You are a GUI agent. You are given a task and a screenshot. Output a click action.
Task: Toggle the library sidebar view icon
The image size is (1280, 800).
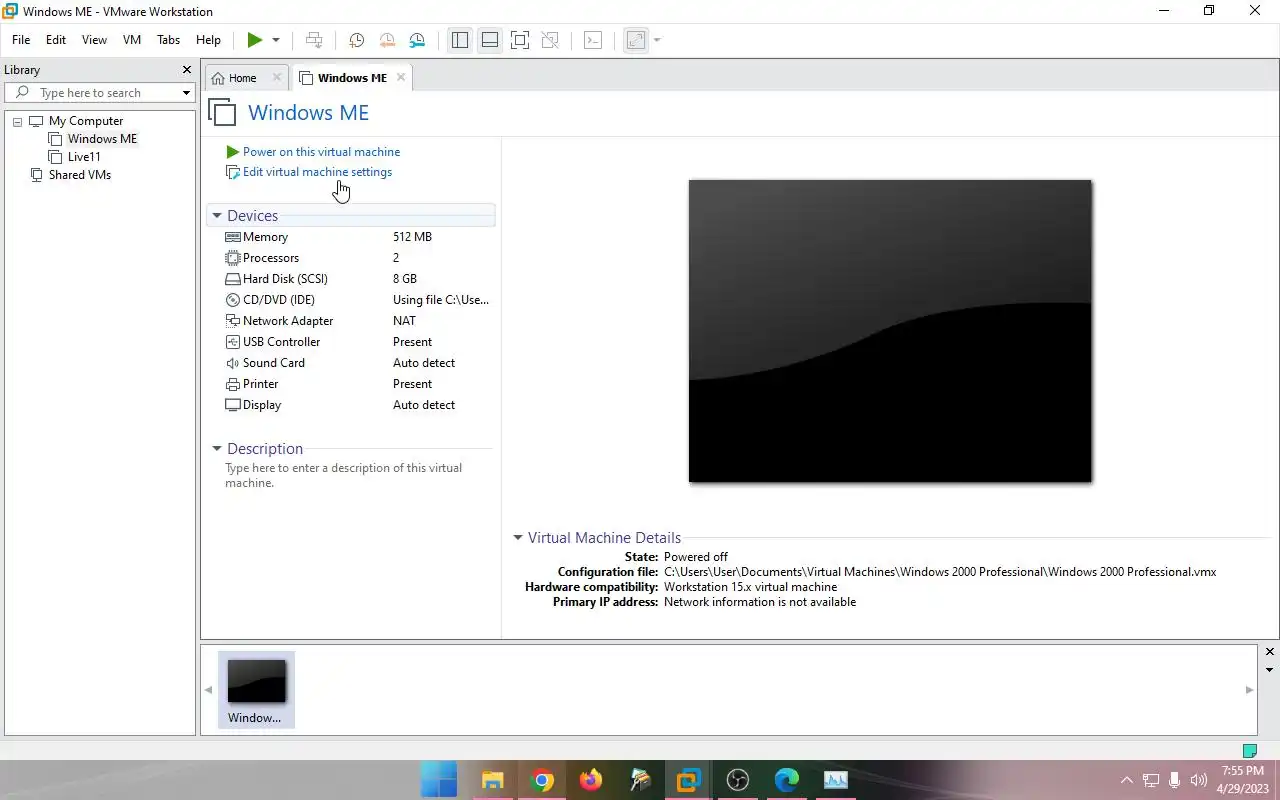[x=460, y=40]
